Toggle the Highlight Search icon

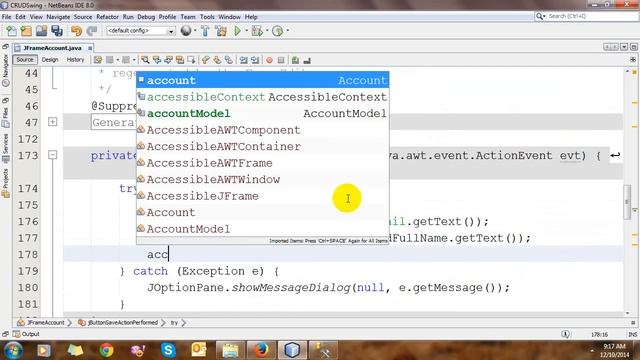tap(180, 60)
